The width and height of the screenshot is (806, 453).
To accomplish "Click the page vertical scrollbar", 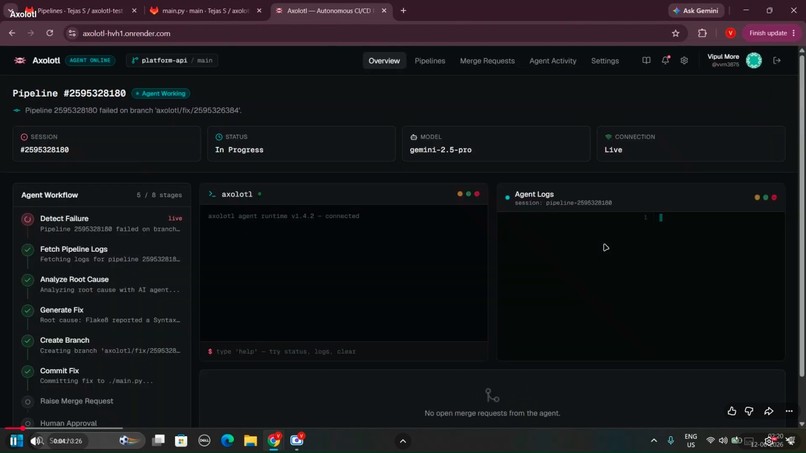I will [x=801, y=216].
